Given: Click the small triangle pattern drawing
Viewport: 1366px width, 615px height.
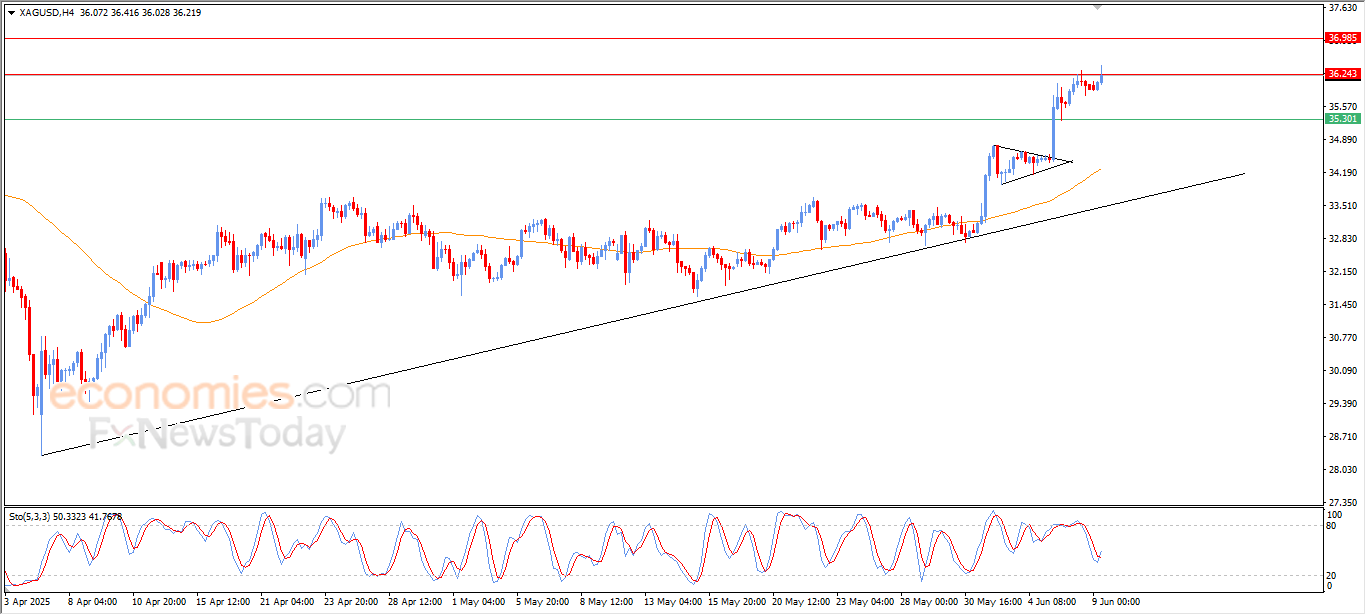Looking at the screenshot, I should pos(1035,165).
